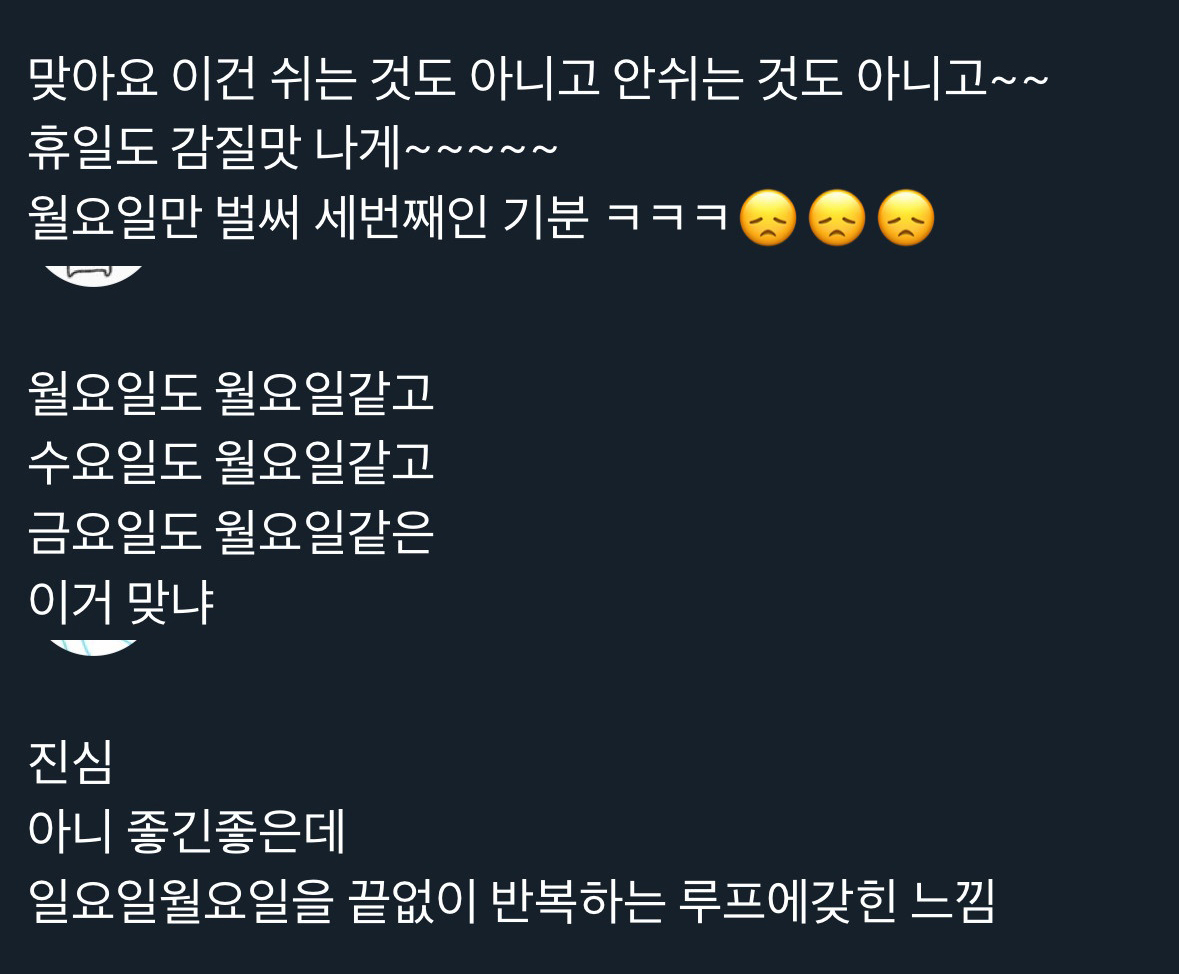Click the middle sad face emoji

click(x=837, y=218)
